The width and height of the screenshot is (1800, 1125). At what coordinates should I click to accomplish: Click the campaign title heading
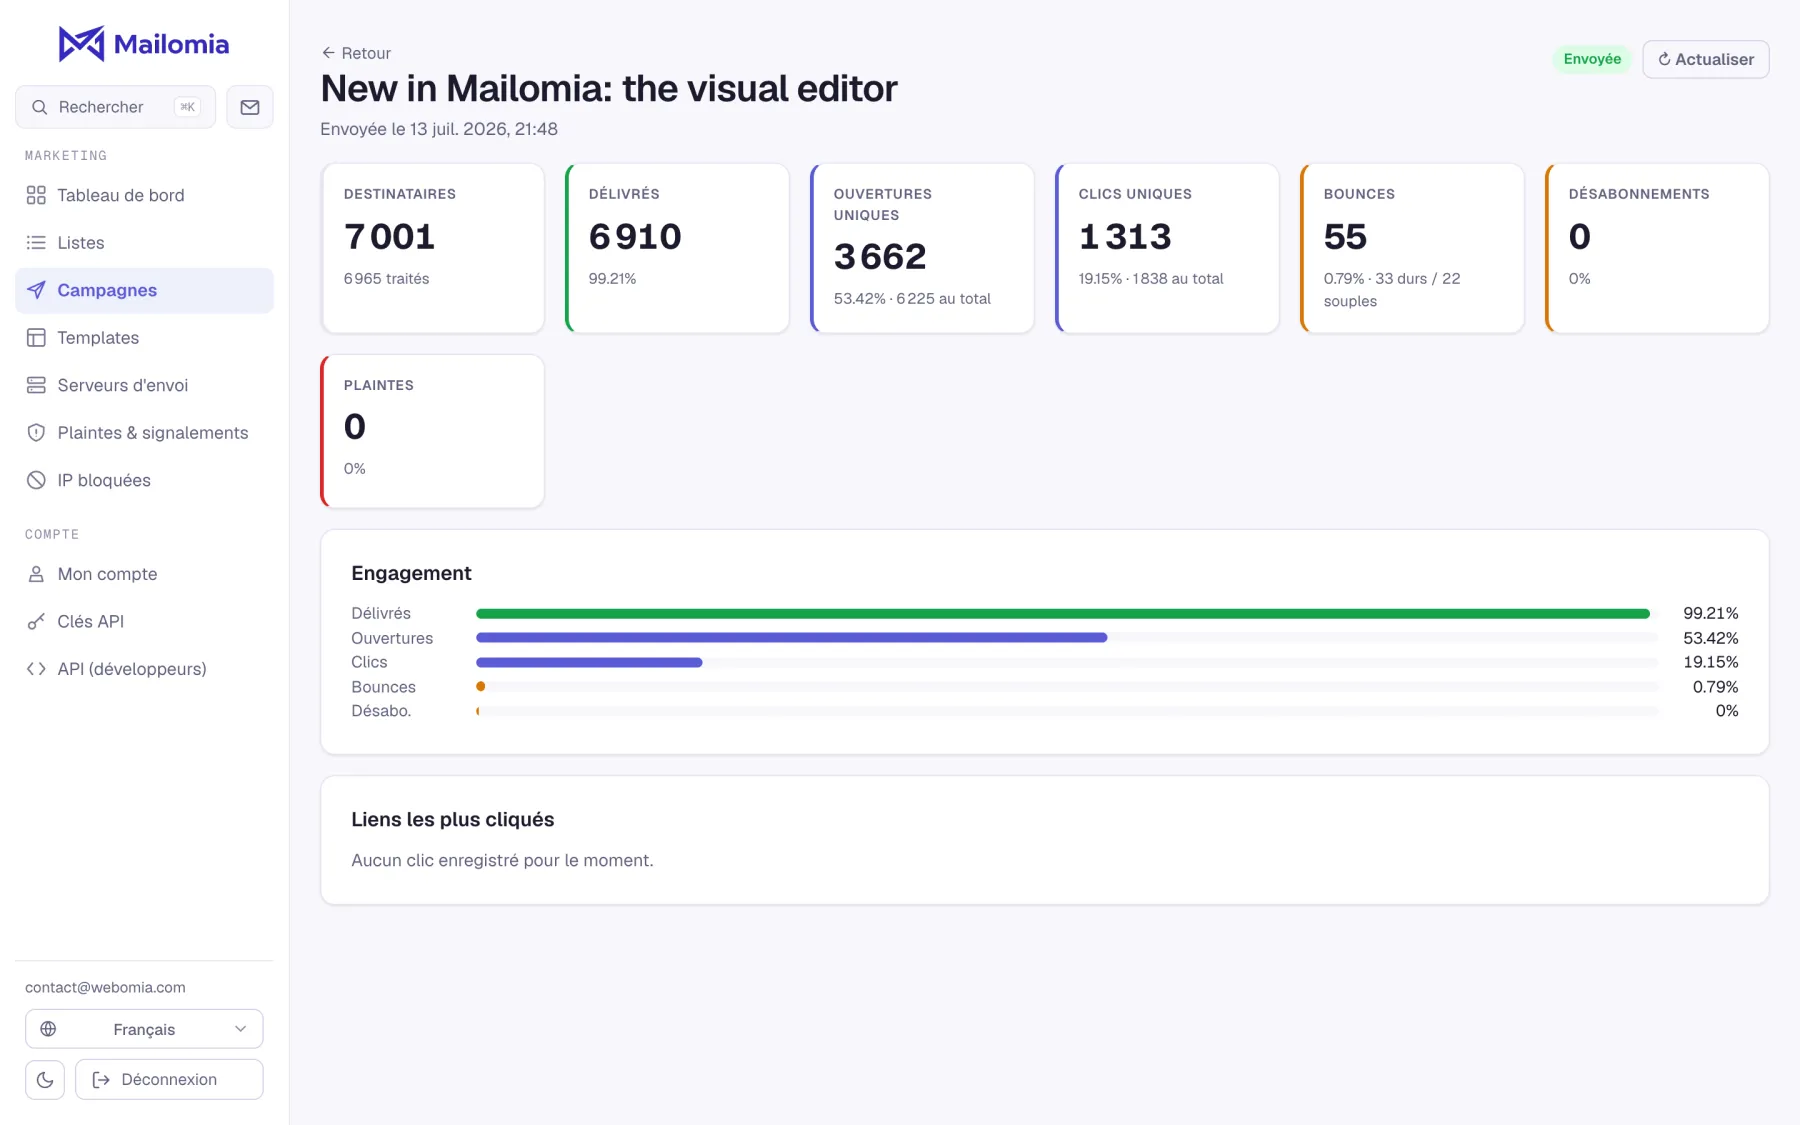click(x=609, y=89)
